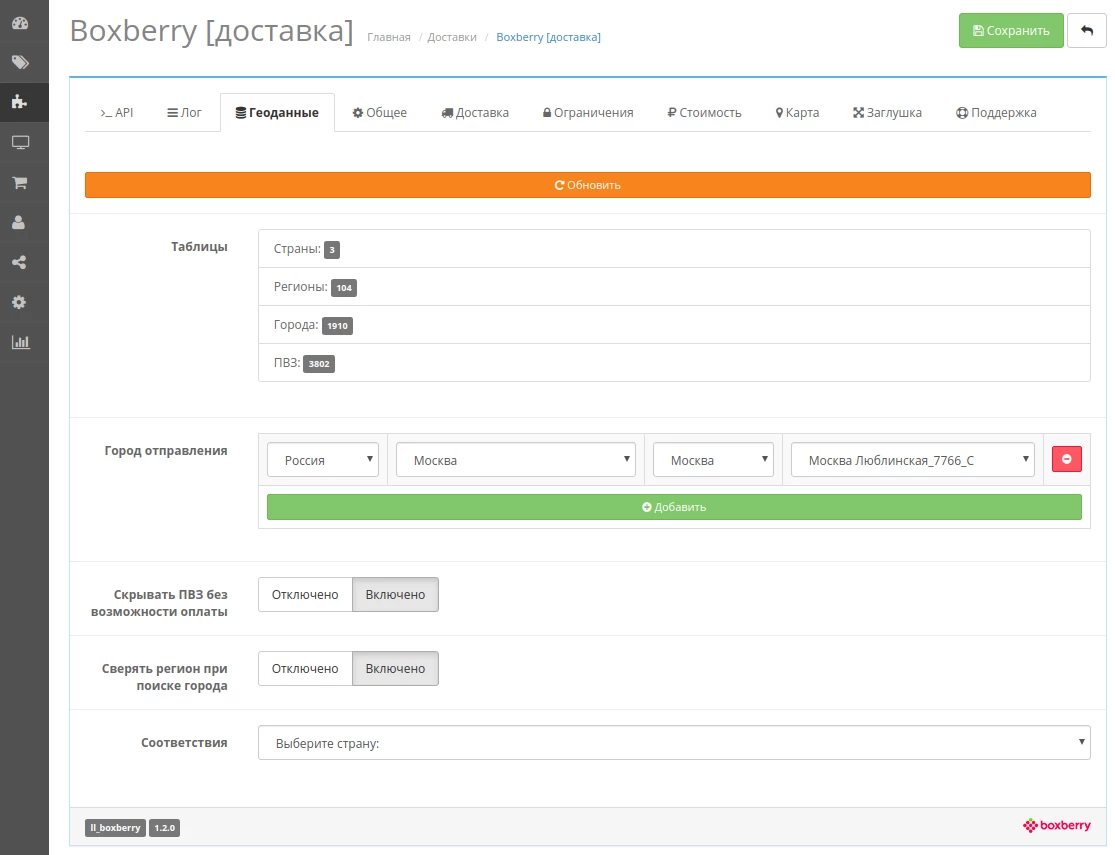1115x855 pixels.
Task: Open the extensions puzzle icon in sidebar
Action: tap(20, 102)
